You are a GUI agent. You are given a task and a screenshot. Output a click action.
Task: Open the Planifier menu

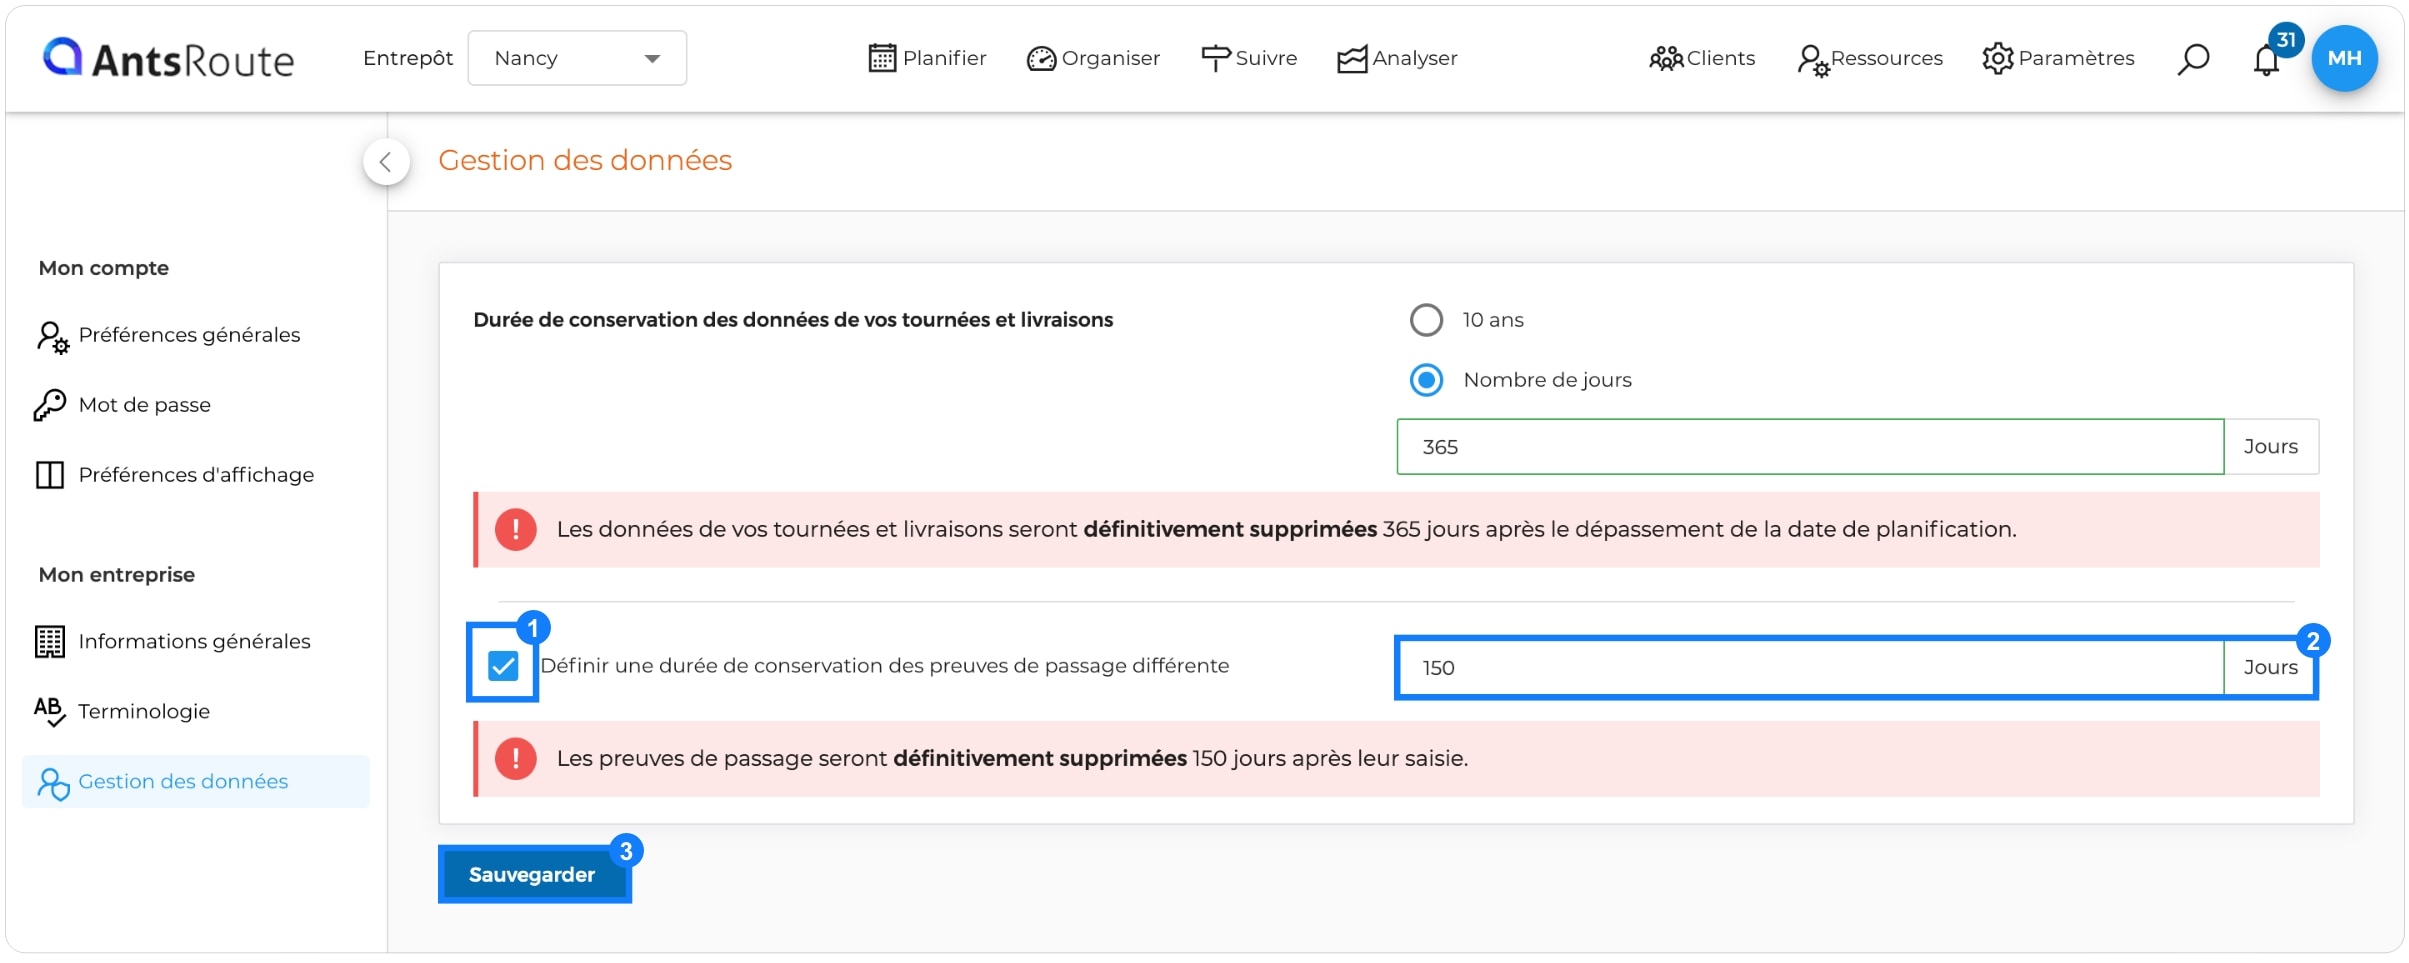[944, 58]
